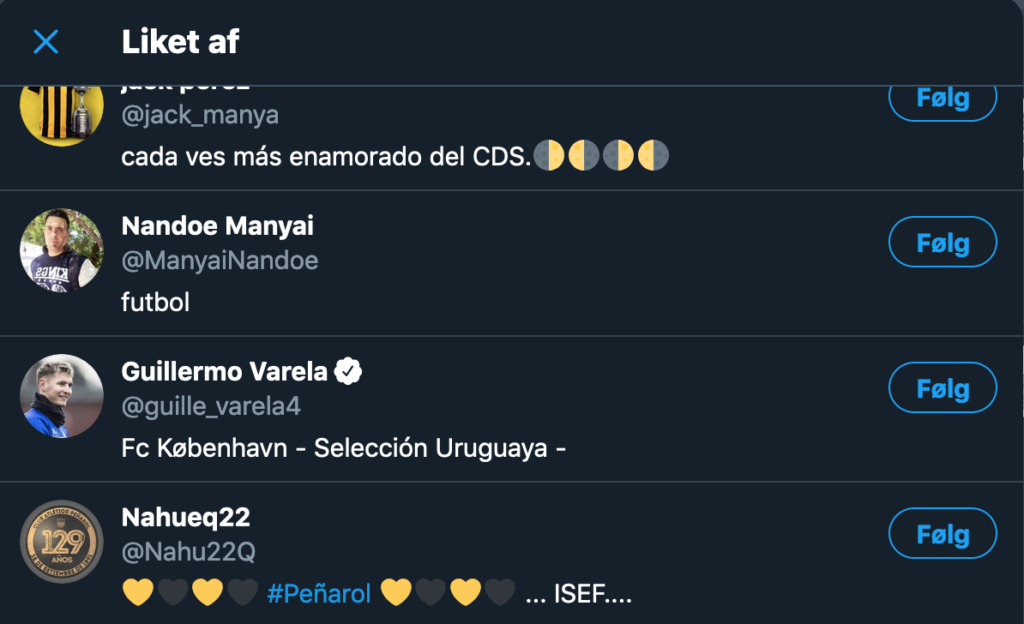Follow Nandoe Manyai with the Følg button
The height and width of the screenshot is (624, 1024).
(x=942, y=243)
